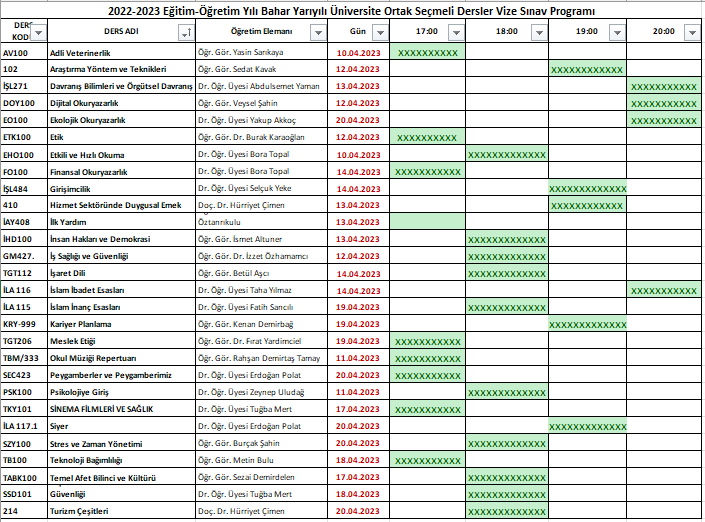Click 'Peygamberler ve Peygamberimiz' cell
The height and width of the screenshot is (522, 705).
point(121,375)
